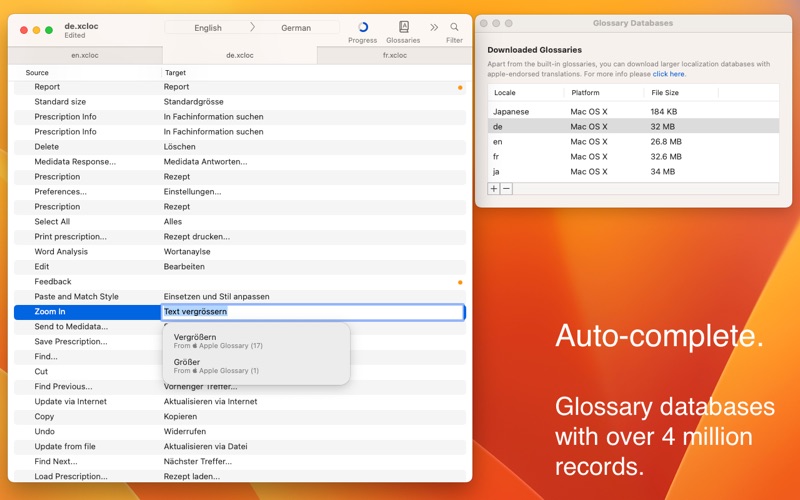Select the Delete source row
This screenshot has height=500, width=800.
point(240,146)
